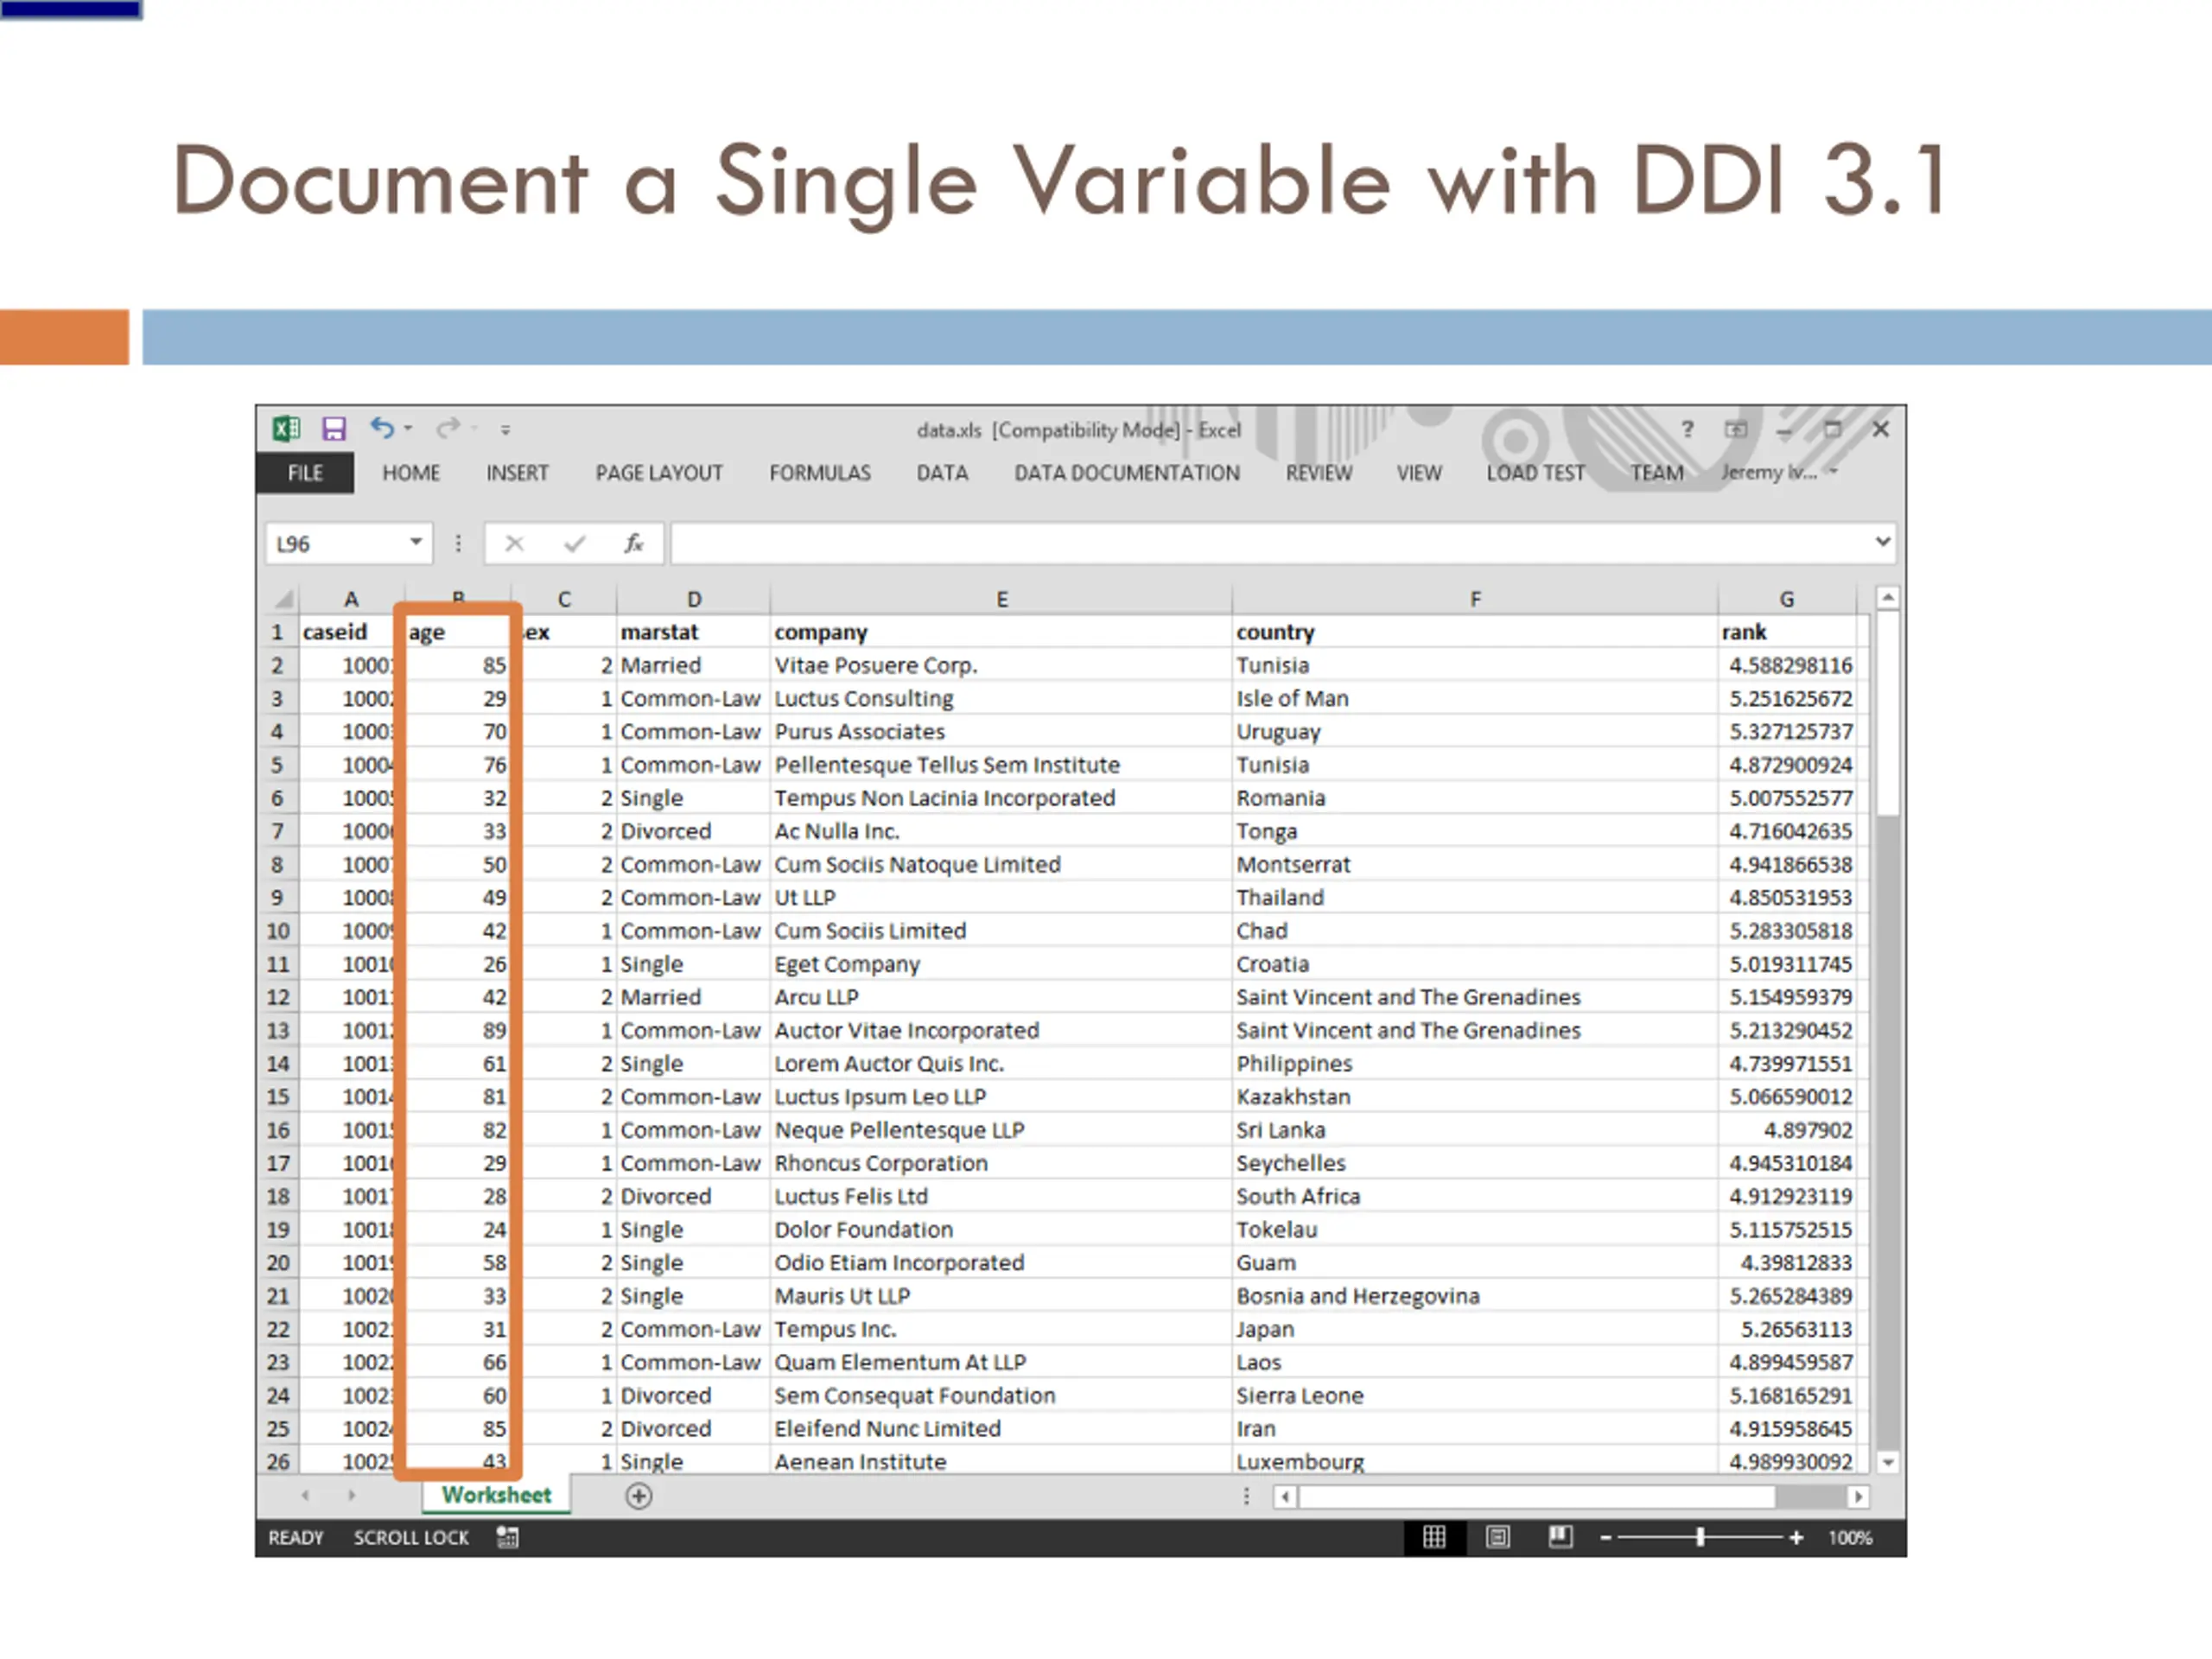Select the Worksheet sheet tab

(496, 1495)
